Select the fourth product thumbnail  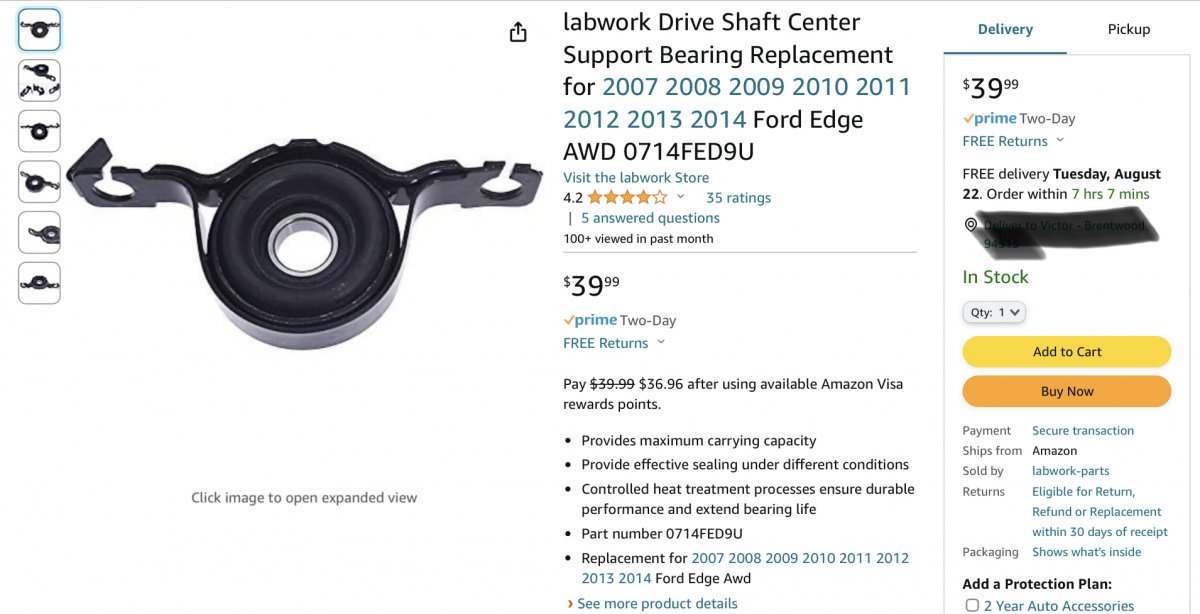[39, 182]
